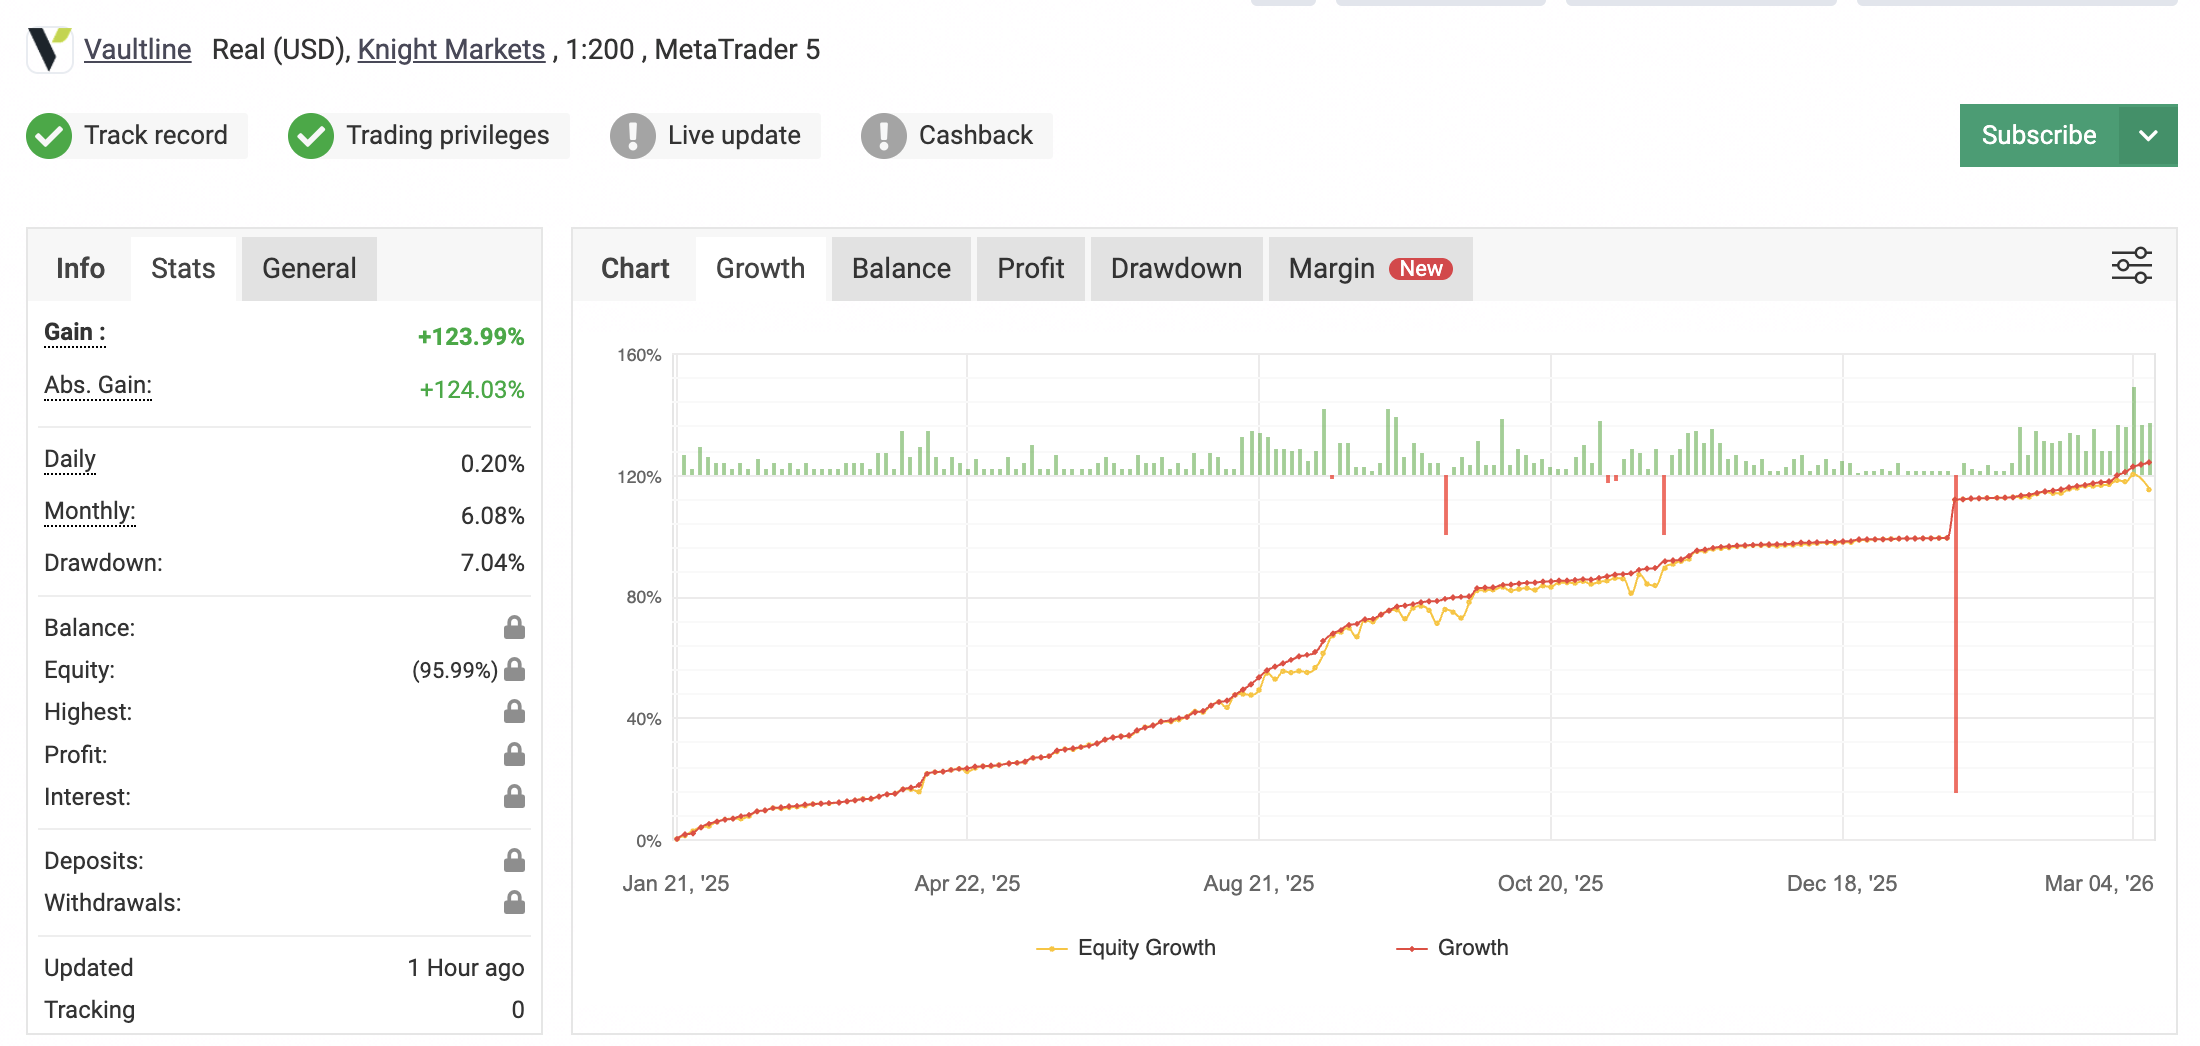Toggle Equity Growth series in legend
Viewport: 2200px width, 1046px height.
coord(1127,948)
